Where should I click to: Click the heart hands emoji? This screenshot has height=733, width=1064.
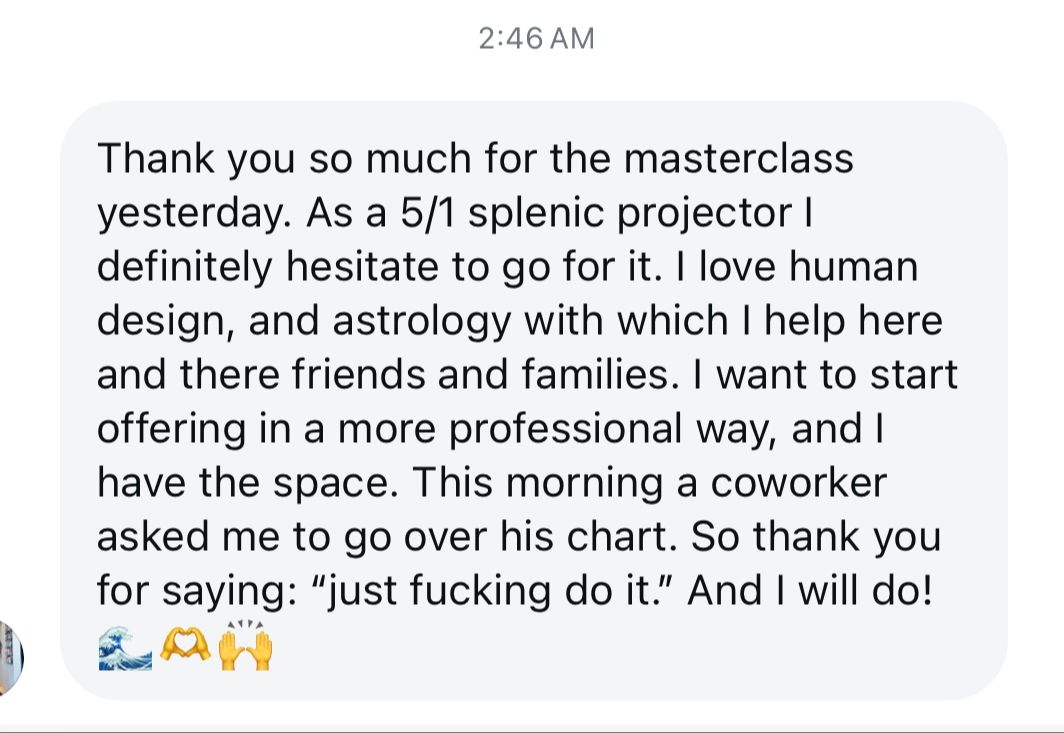coord(185,644)
